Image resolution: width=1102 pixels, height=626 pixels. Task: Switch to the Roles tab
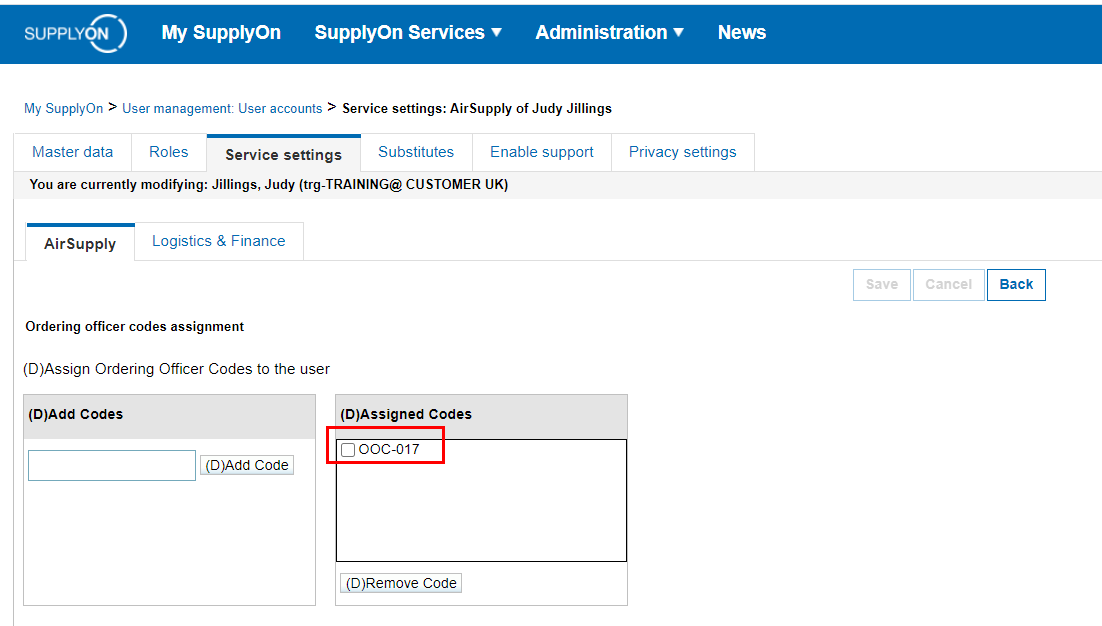pos(169,152)
